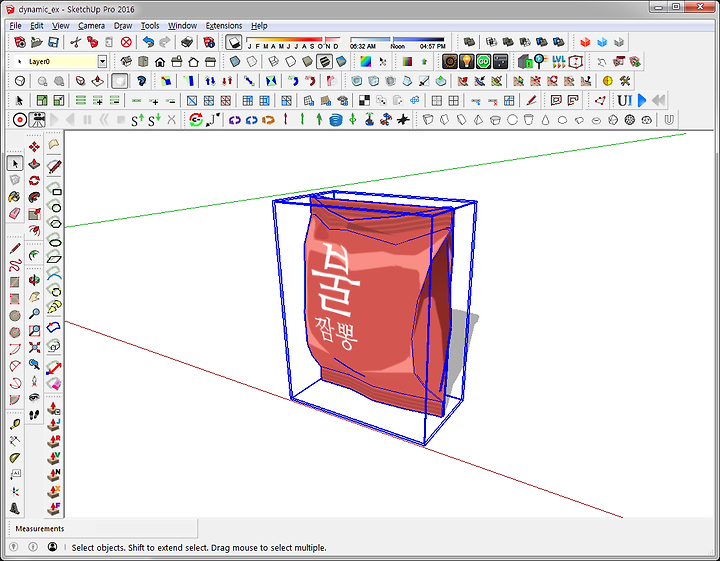The image size is (720, 561).
Task: Click the UI button
Action: (x=625, y=101)
